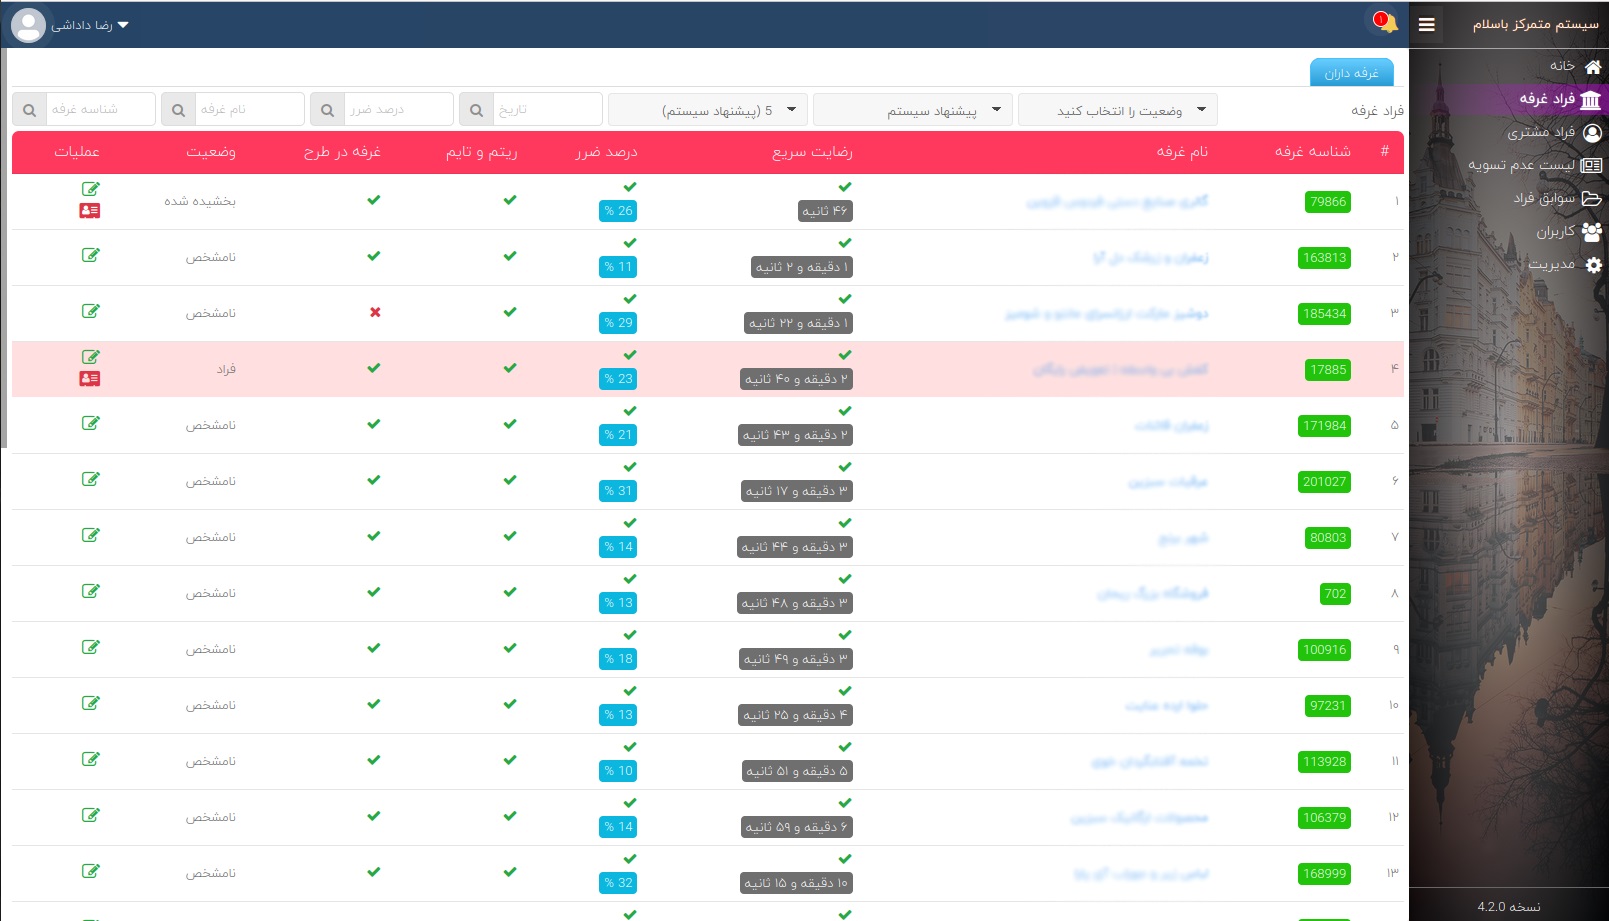Click the edit icon for row 163813
1609x921 pixels.
[91, 255]
